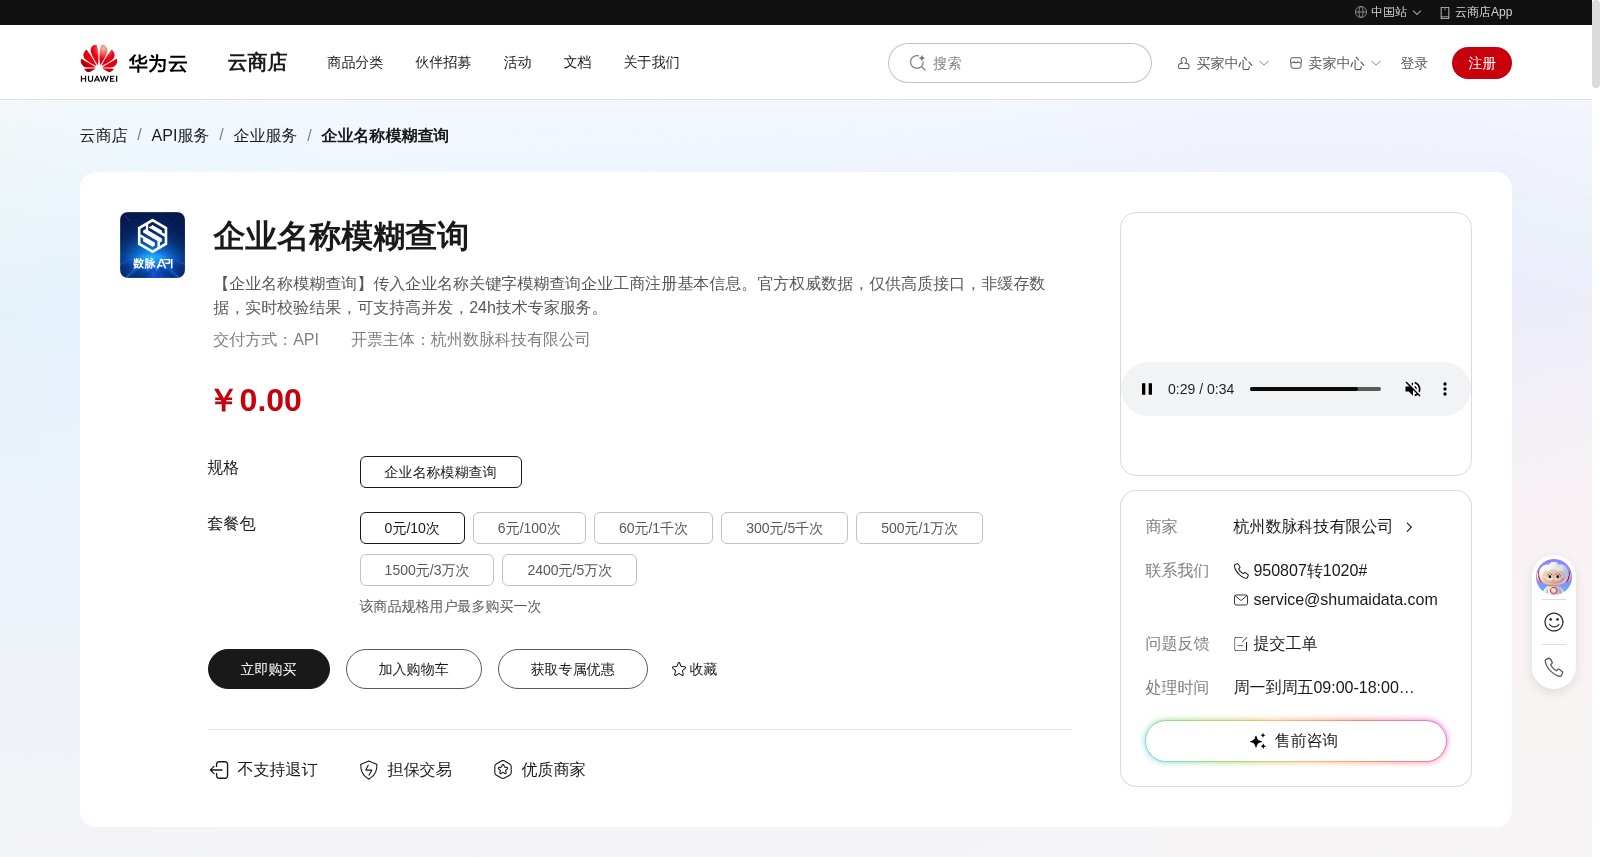1600x857 pixels.
Task: Pause the video playback
Action: [1147, 389]
